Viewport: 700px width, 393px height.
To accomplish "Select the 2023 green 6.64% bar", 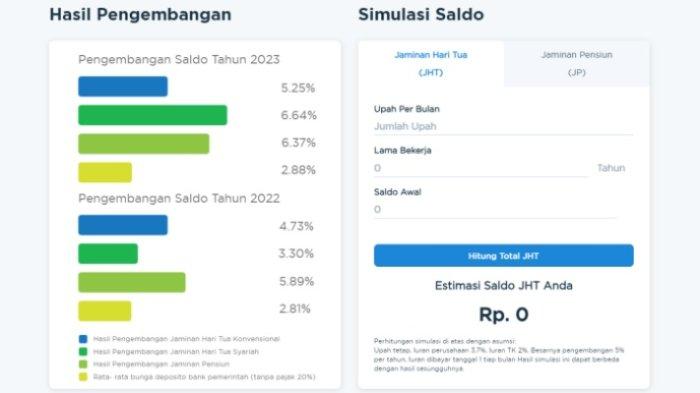I will (x=153, y=115).
